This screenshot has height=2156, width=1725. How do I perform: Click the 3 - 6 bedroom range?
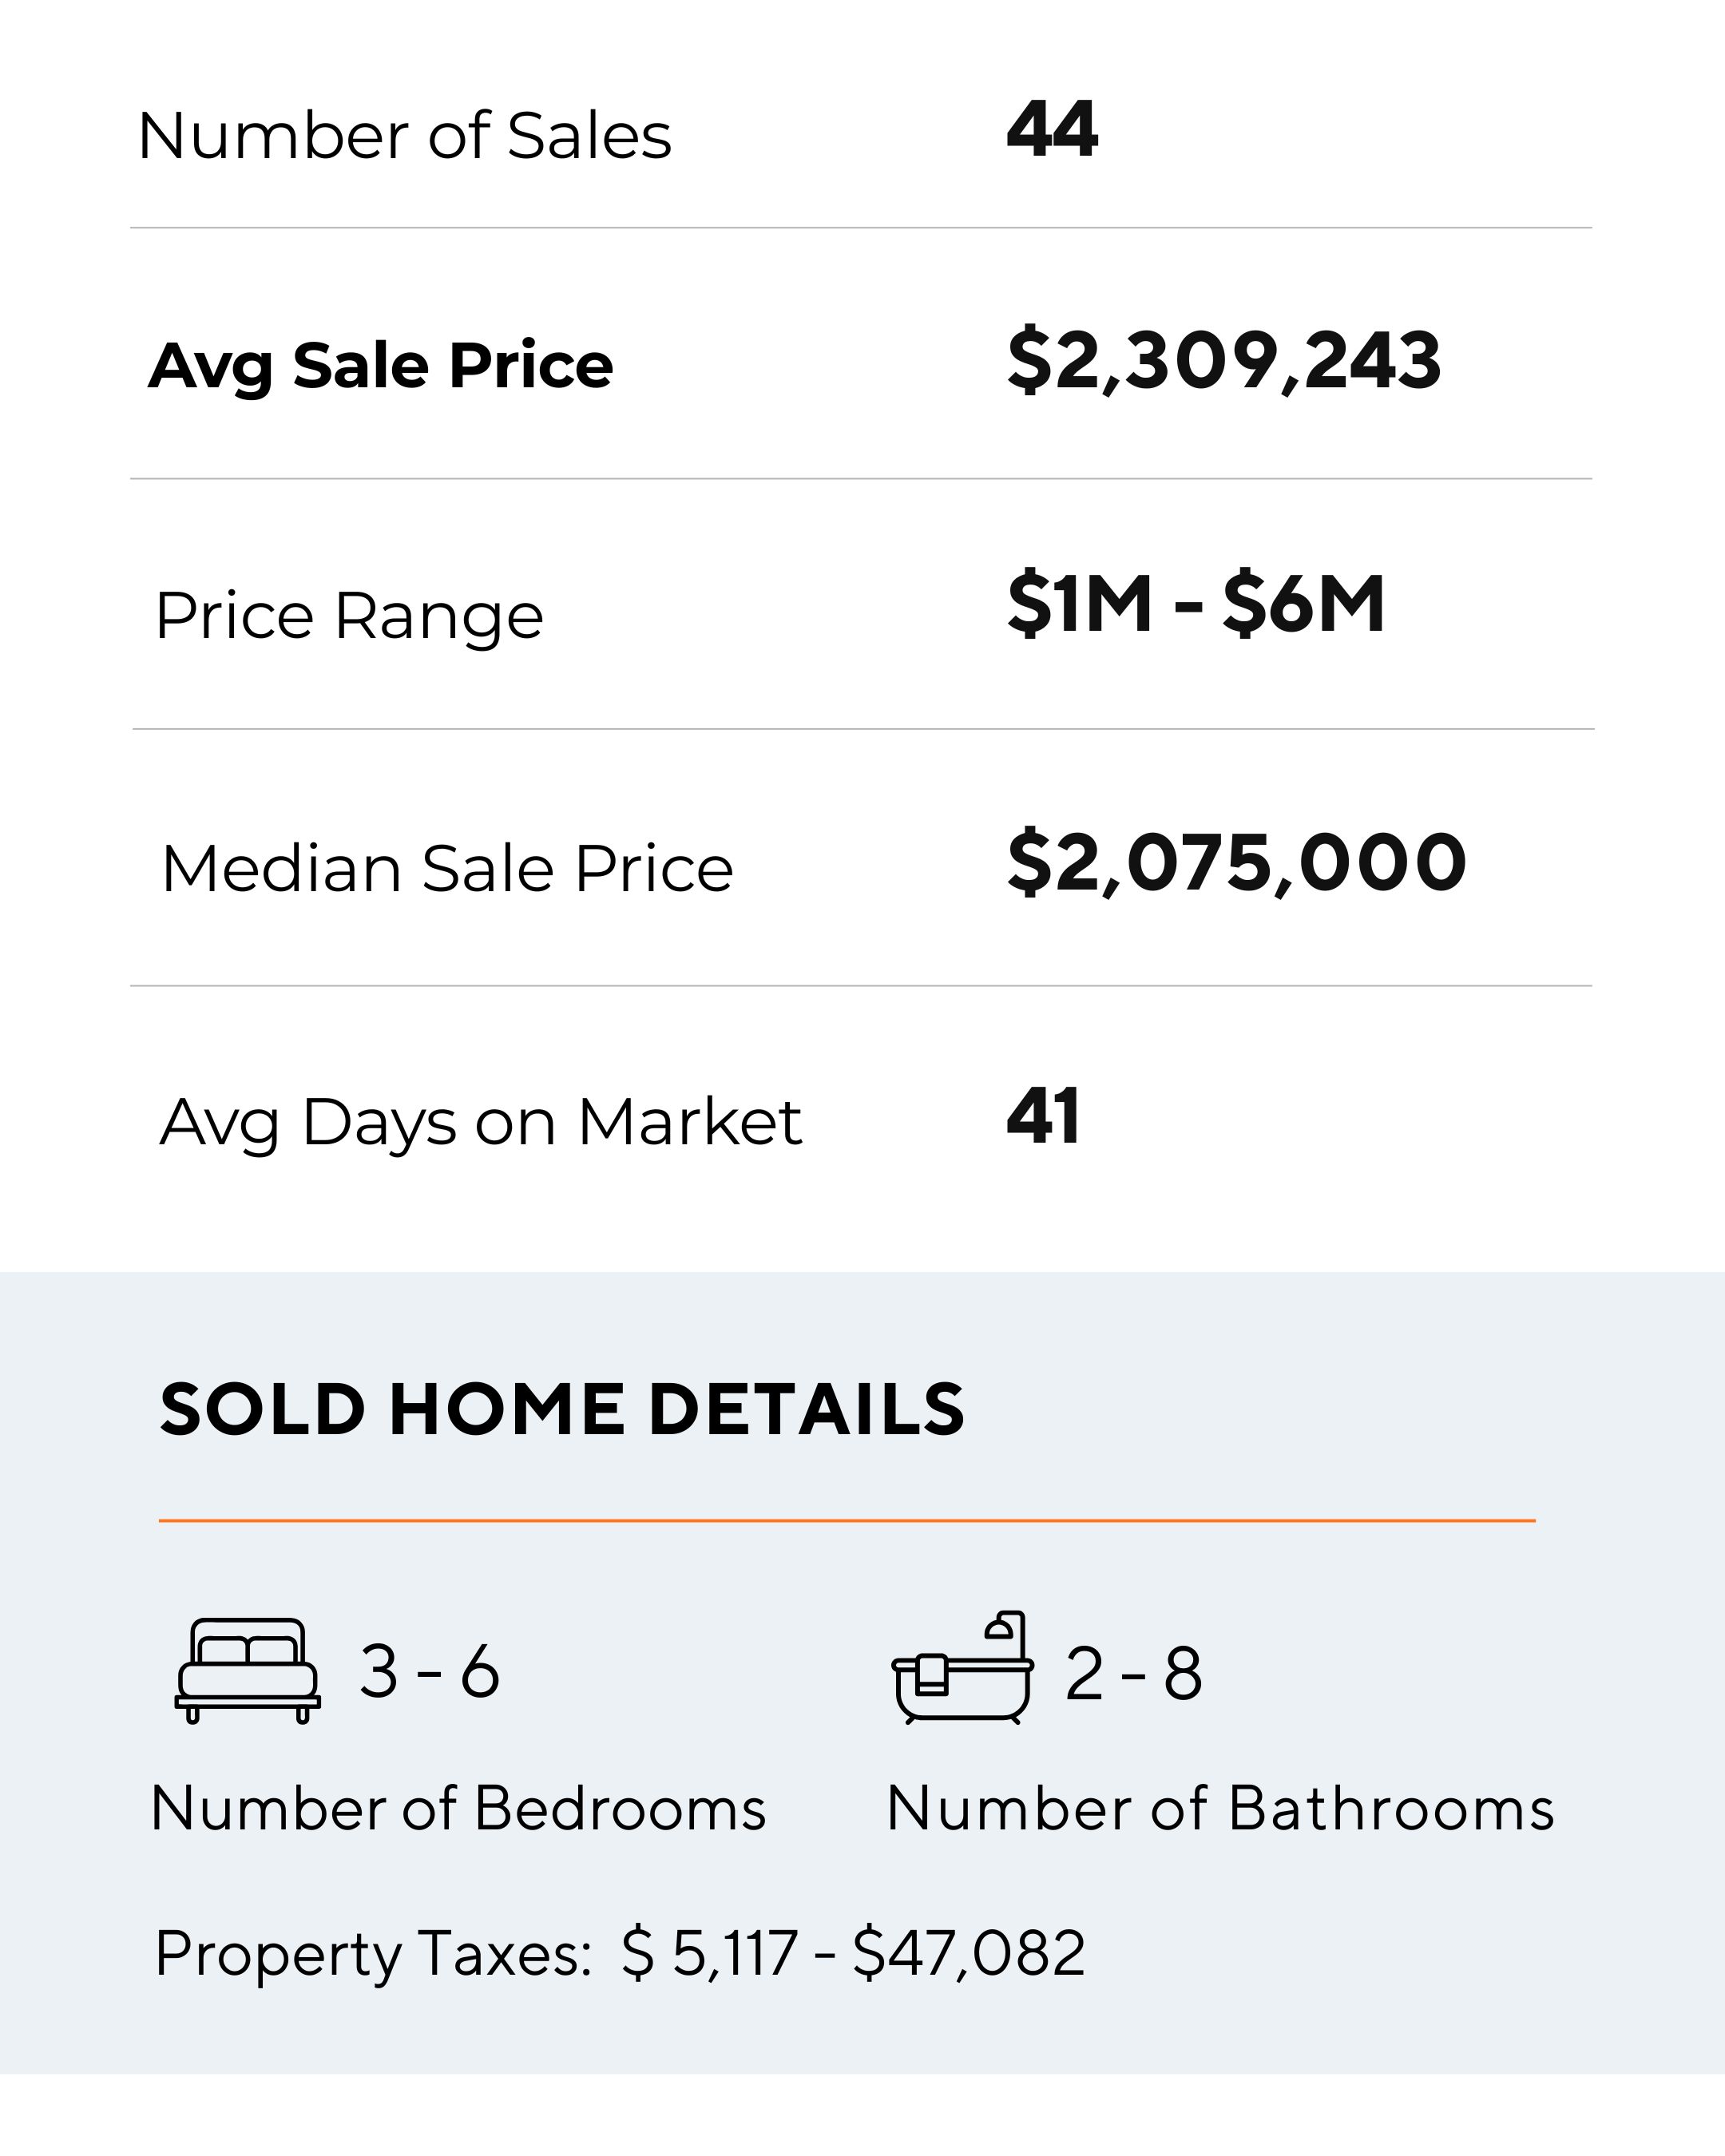pos(429,1671)
